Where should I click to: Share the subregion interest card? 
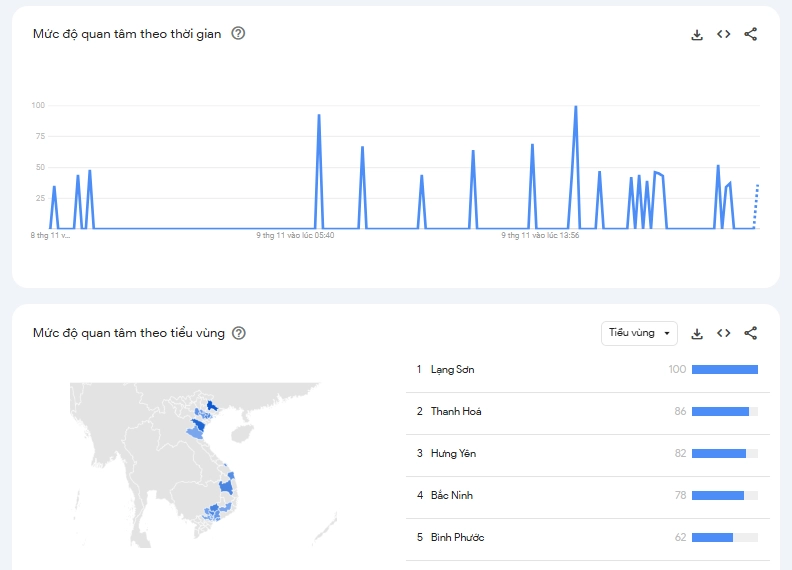[751, 333]
